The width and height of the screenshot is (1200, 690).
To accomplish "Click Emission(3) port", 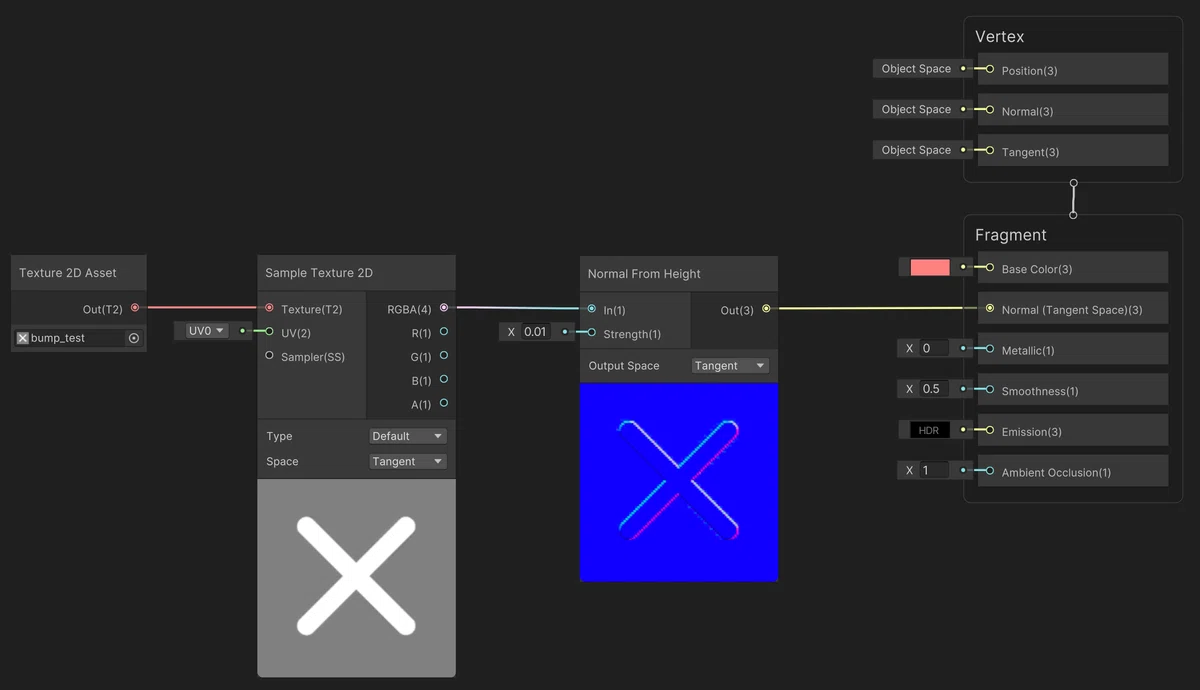I will 989,430.
